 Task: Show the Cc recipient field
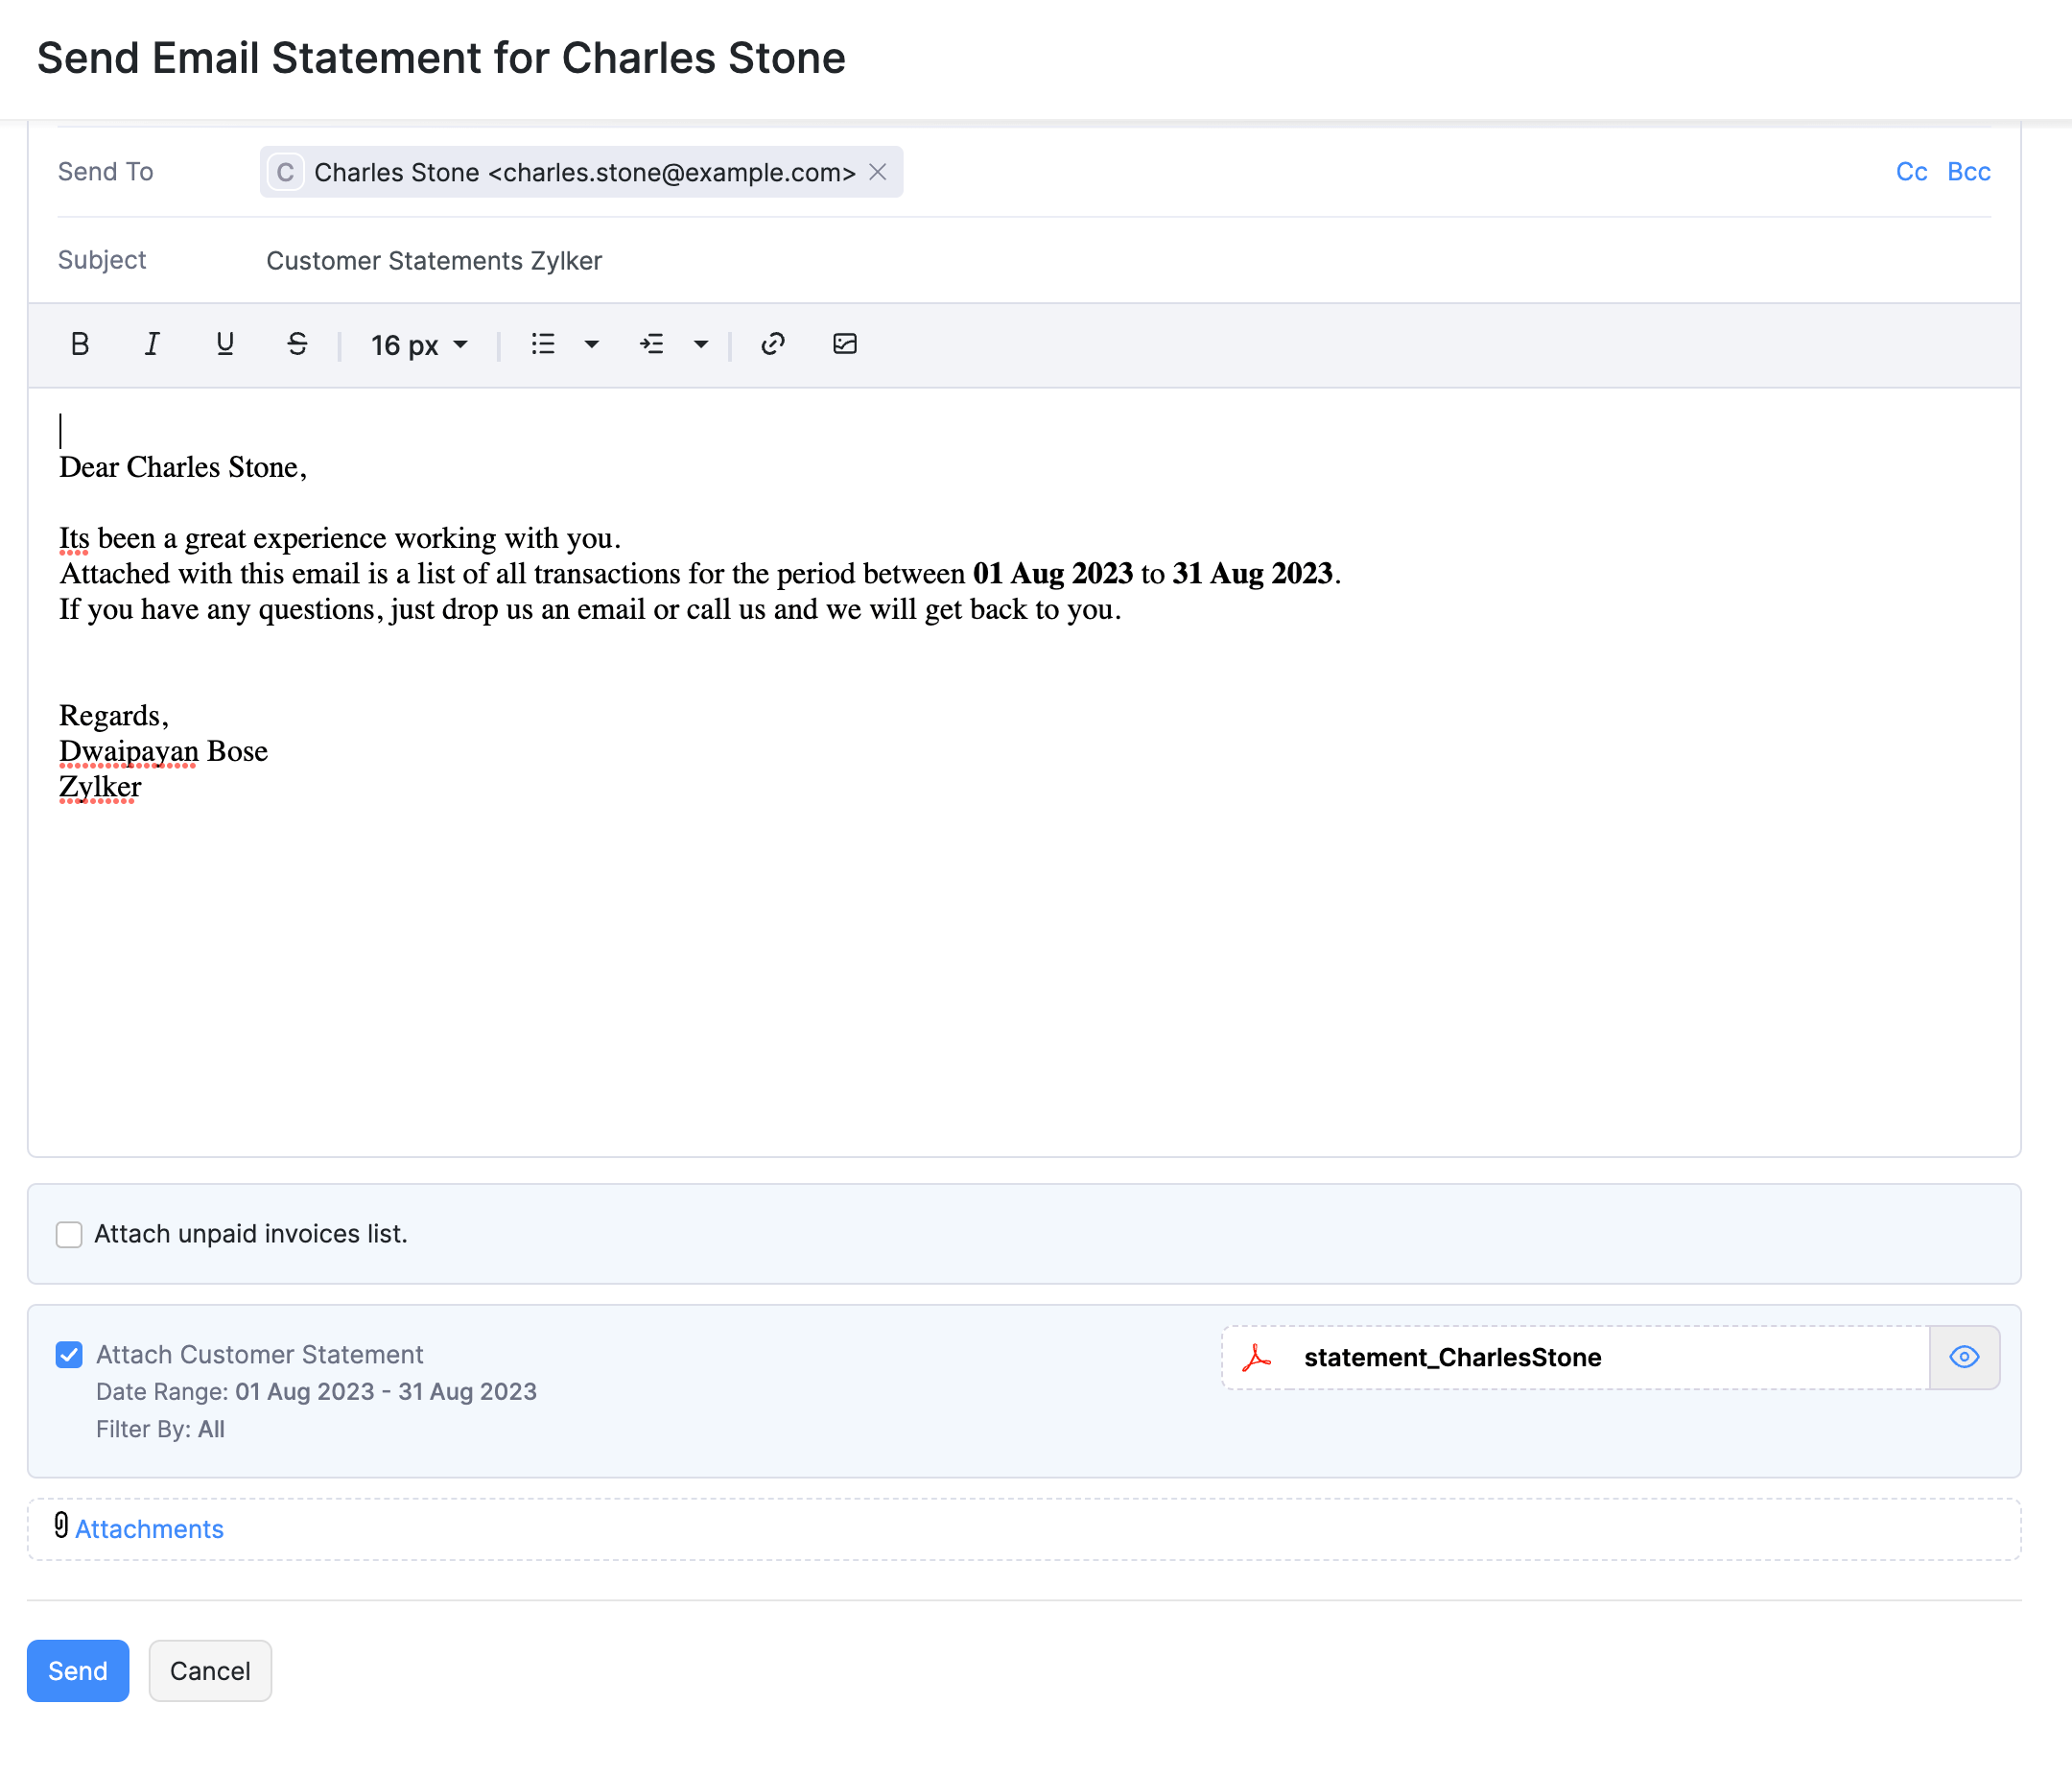(1911, 171)
